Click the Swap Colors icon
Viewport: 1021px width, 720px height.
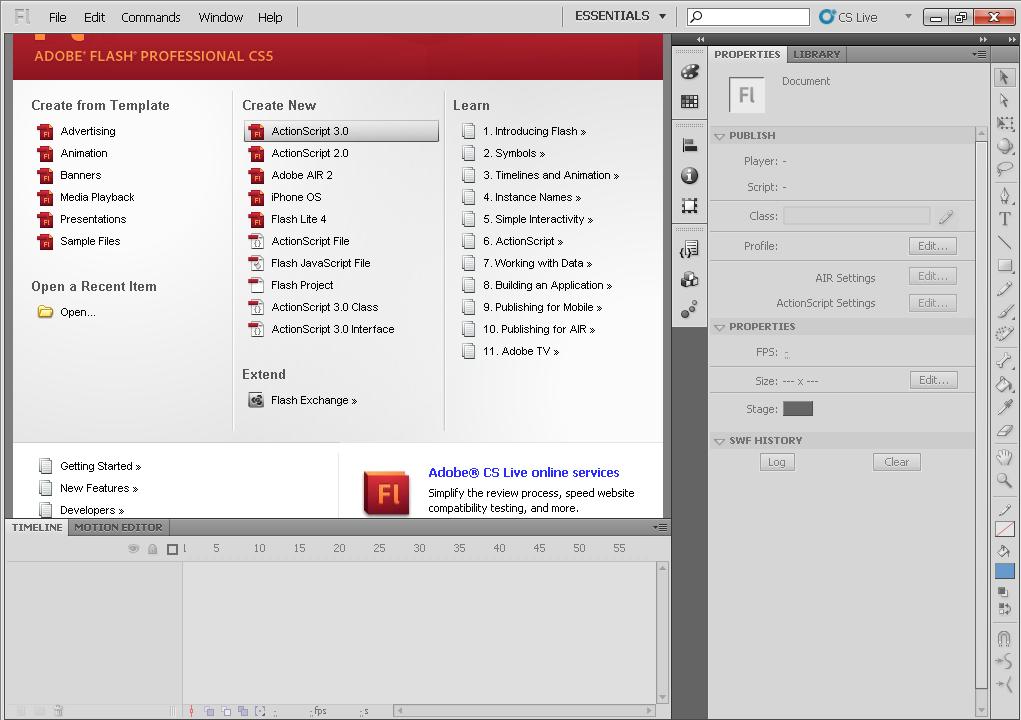click(1003, 609)
